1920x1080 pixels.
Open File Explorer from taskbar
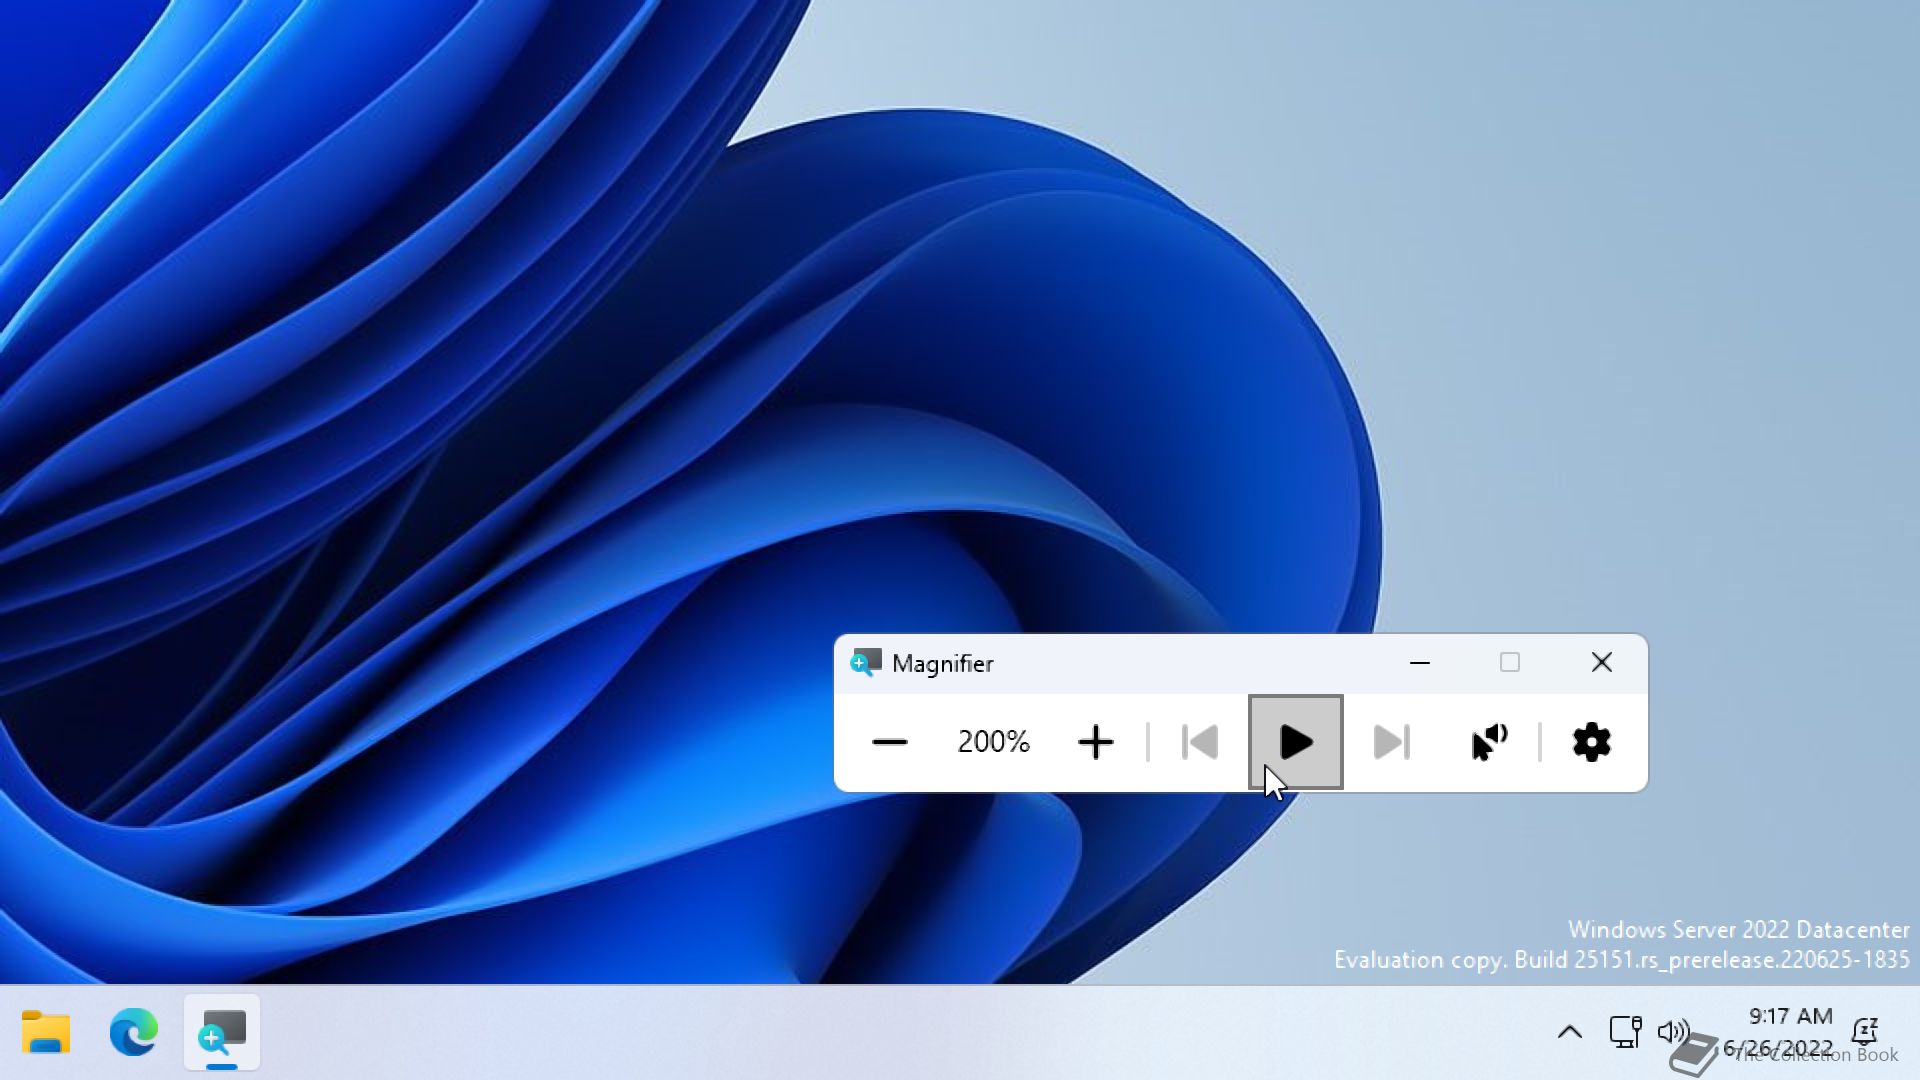tap(46, 1032)
